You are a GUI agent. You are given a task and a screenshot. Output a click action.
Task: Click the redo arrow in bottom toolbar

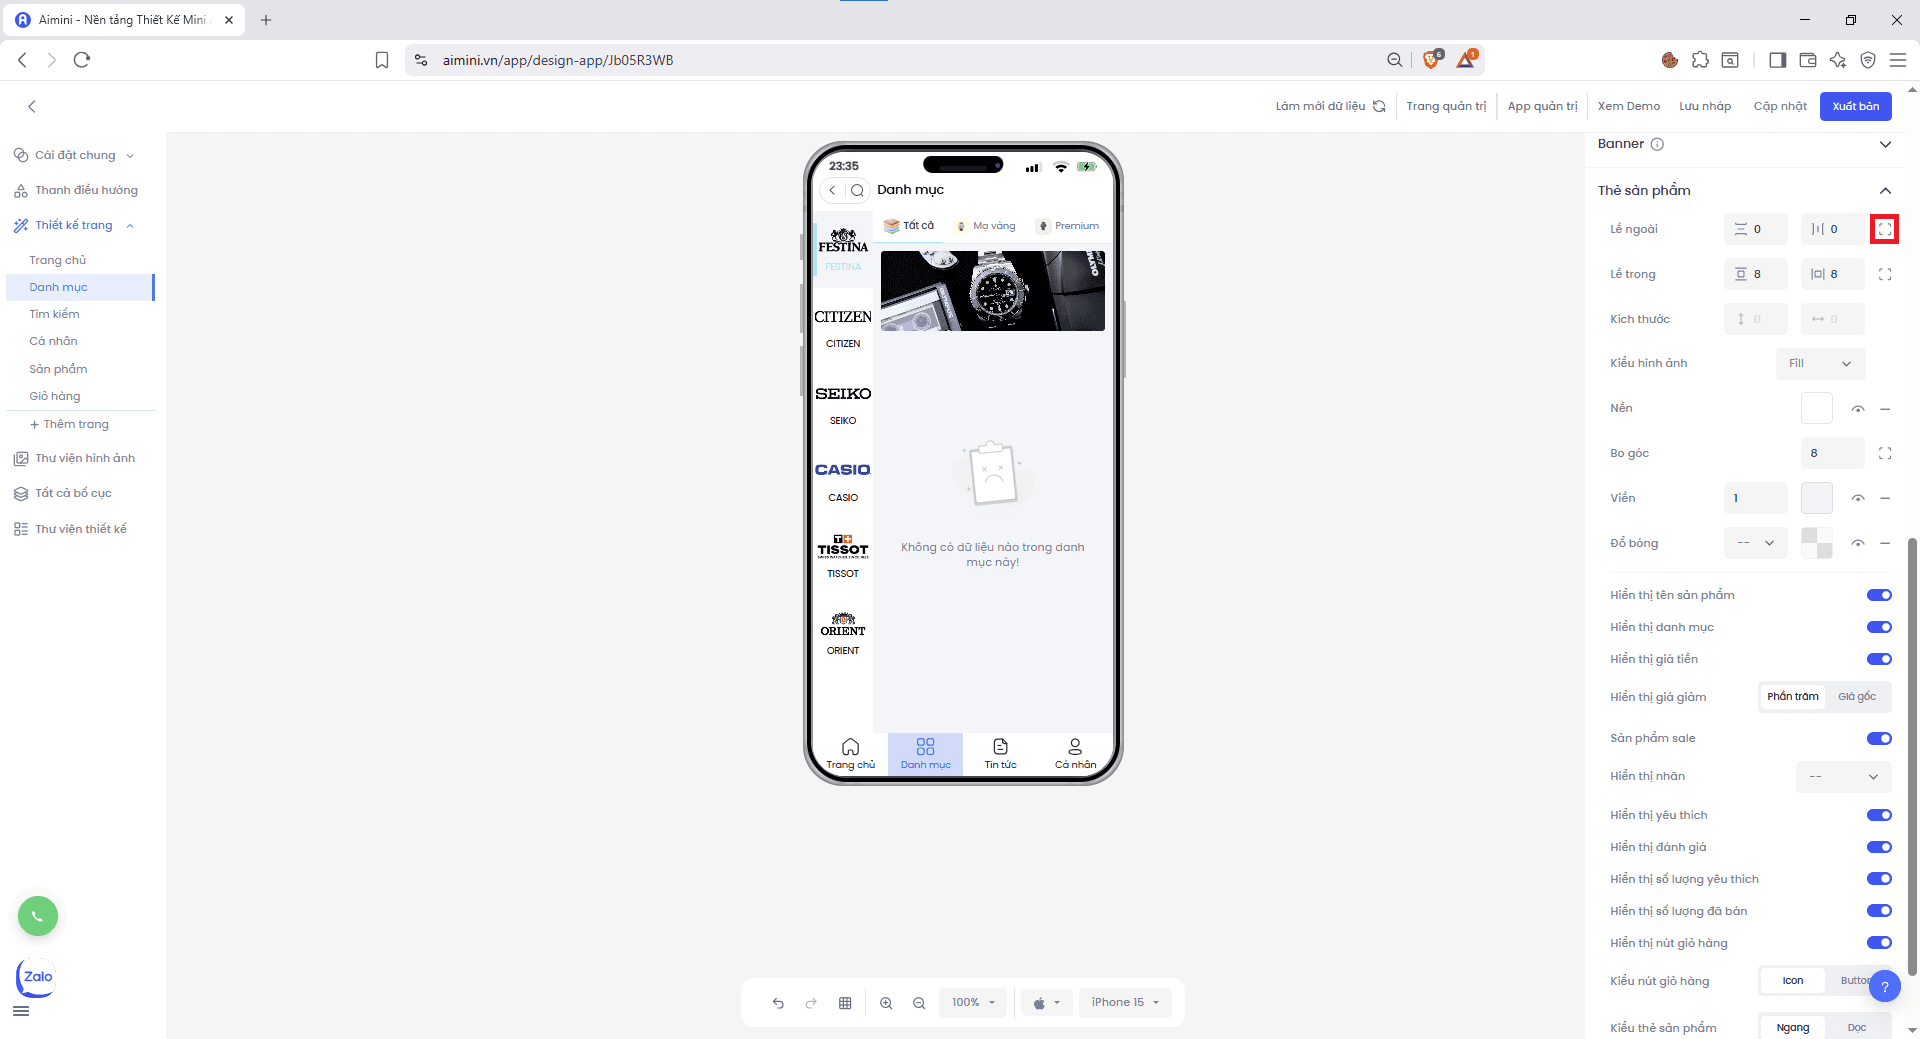811,1003
